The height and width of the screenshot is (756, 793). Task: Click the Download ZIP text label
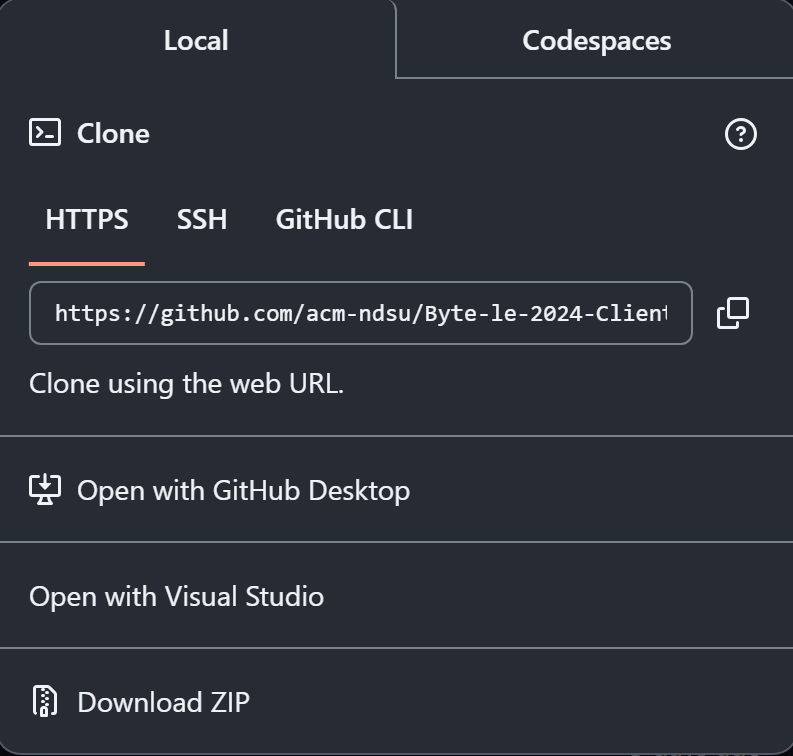pyautogui.click(x=163, y=702)
